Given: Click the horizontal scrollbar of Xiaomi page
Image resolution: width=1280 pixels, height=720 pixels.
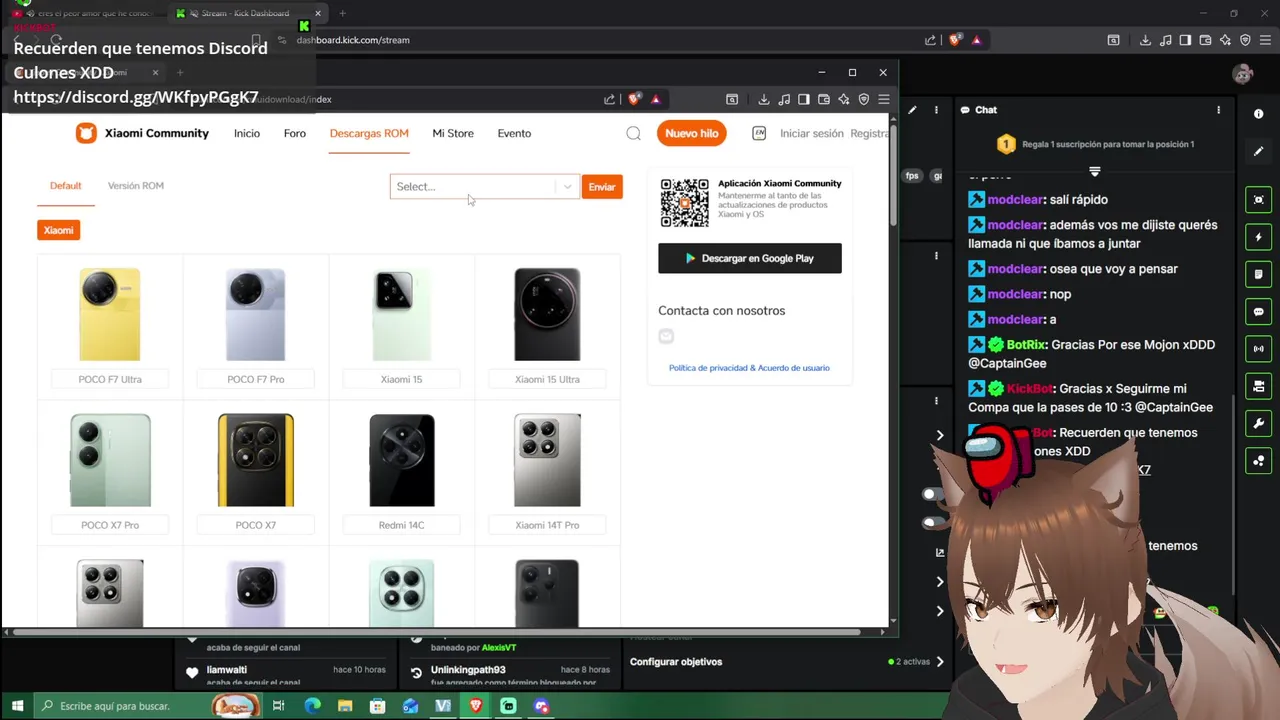Looking at the screenshot, I should (x=436, y=632).
